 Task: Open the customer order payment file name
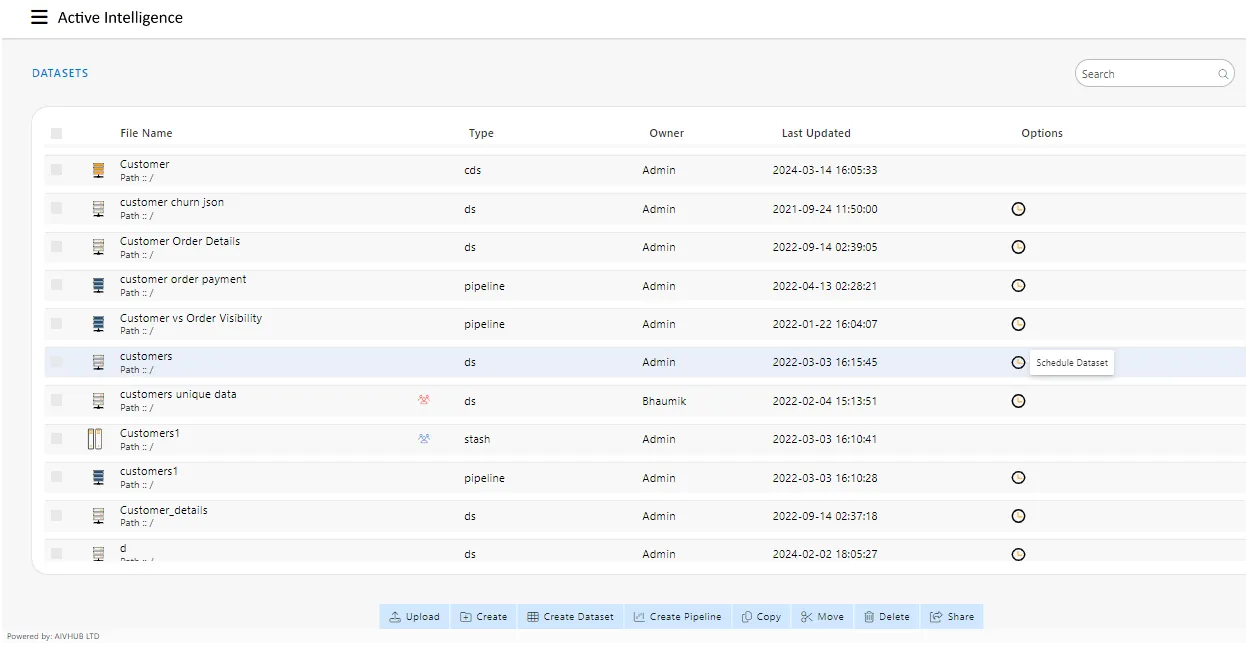tap(183, 279)
